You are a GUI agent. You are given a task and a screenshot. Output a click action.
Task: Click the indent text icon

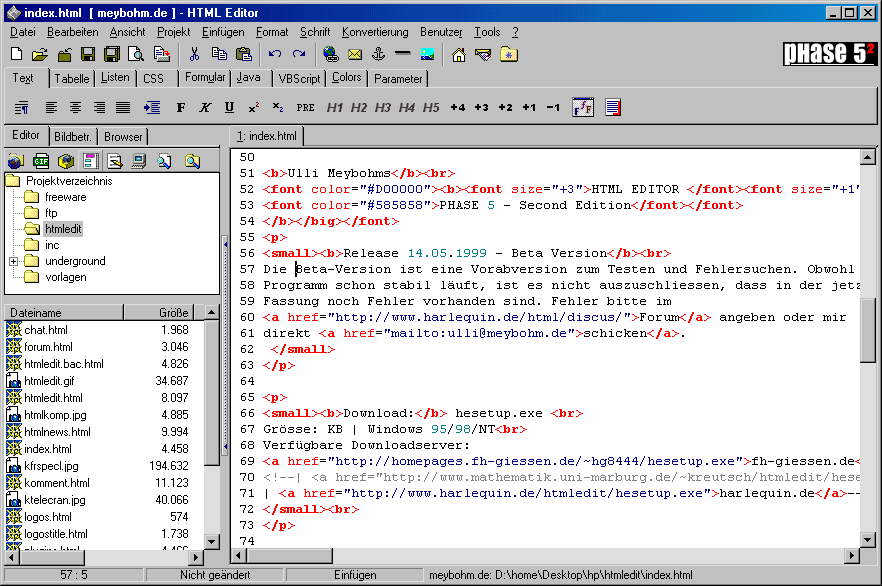click(x=152, y=107)
